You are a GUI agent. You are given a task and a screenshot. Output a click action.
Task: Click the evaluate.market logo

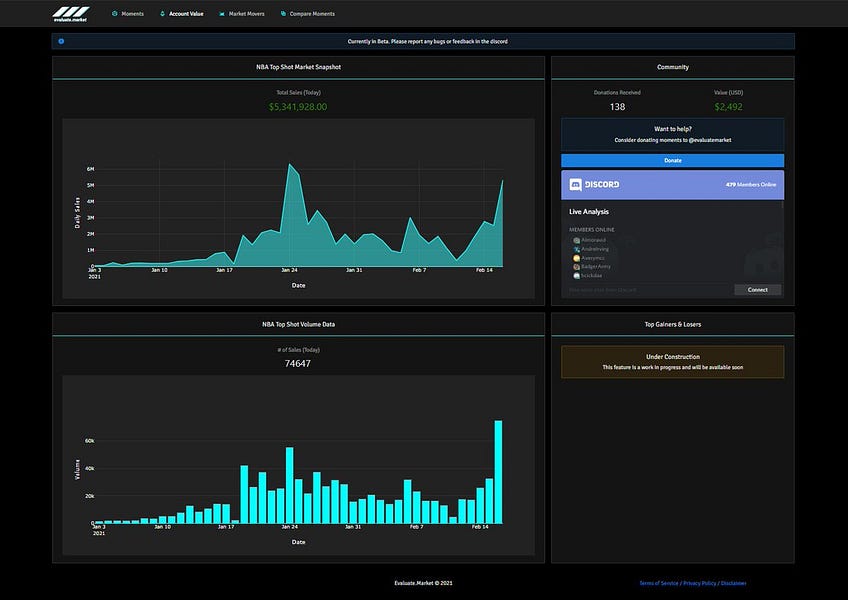[x=71, y=14]
